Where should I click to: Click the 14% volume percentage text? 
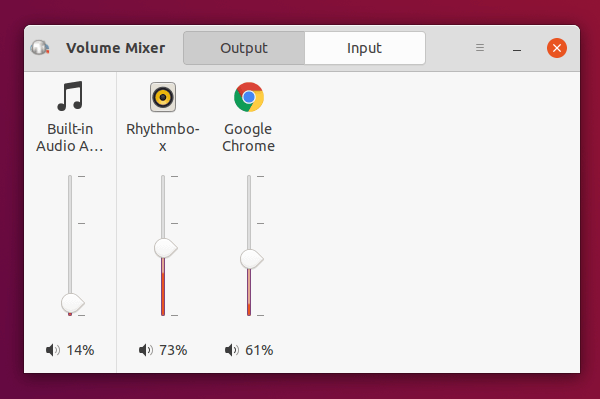(x=80, y=350)
